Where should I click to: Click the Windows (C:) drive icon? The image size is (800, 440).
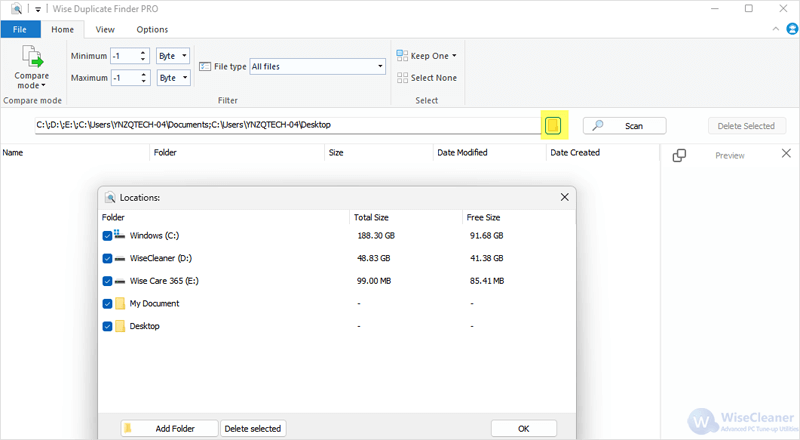point(119,234)
